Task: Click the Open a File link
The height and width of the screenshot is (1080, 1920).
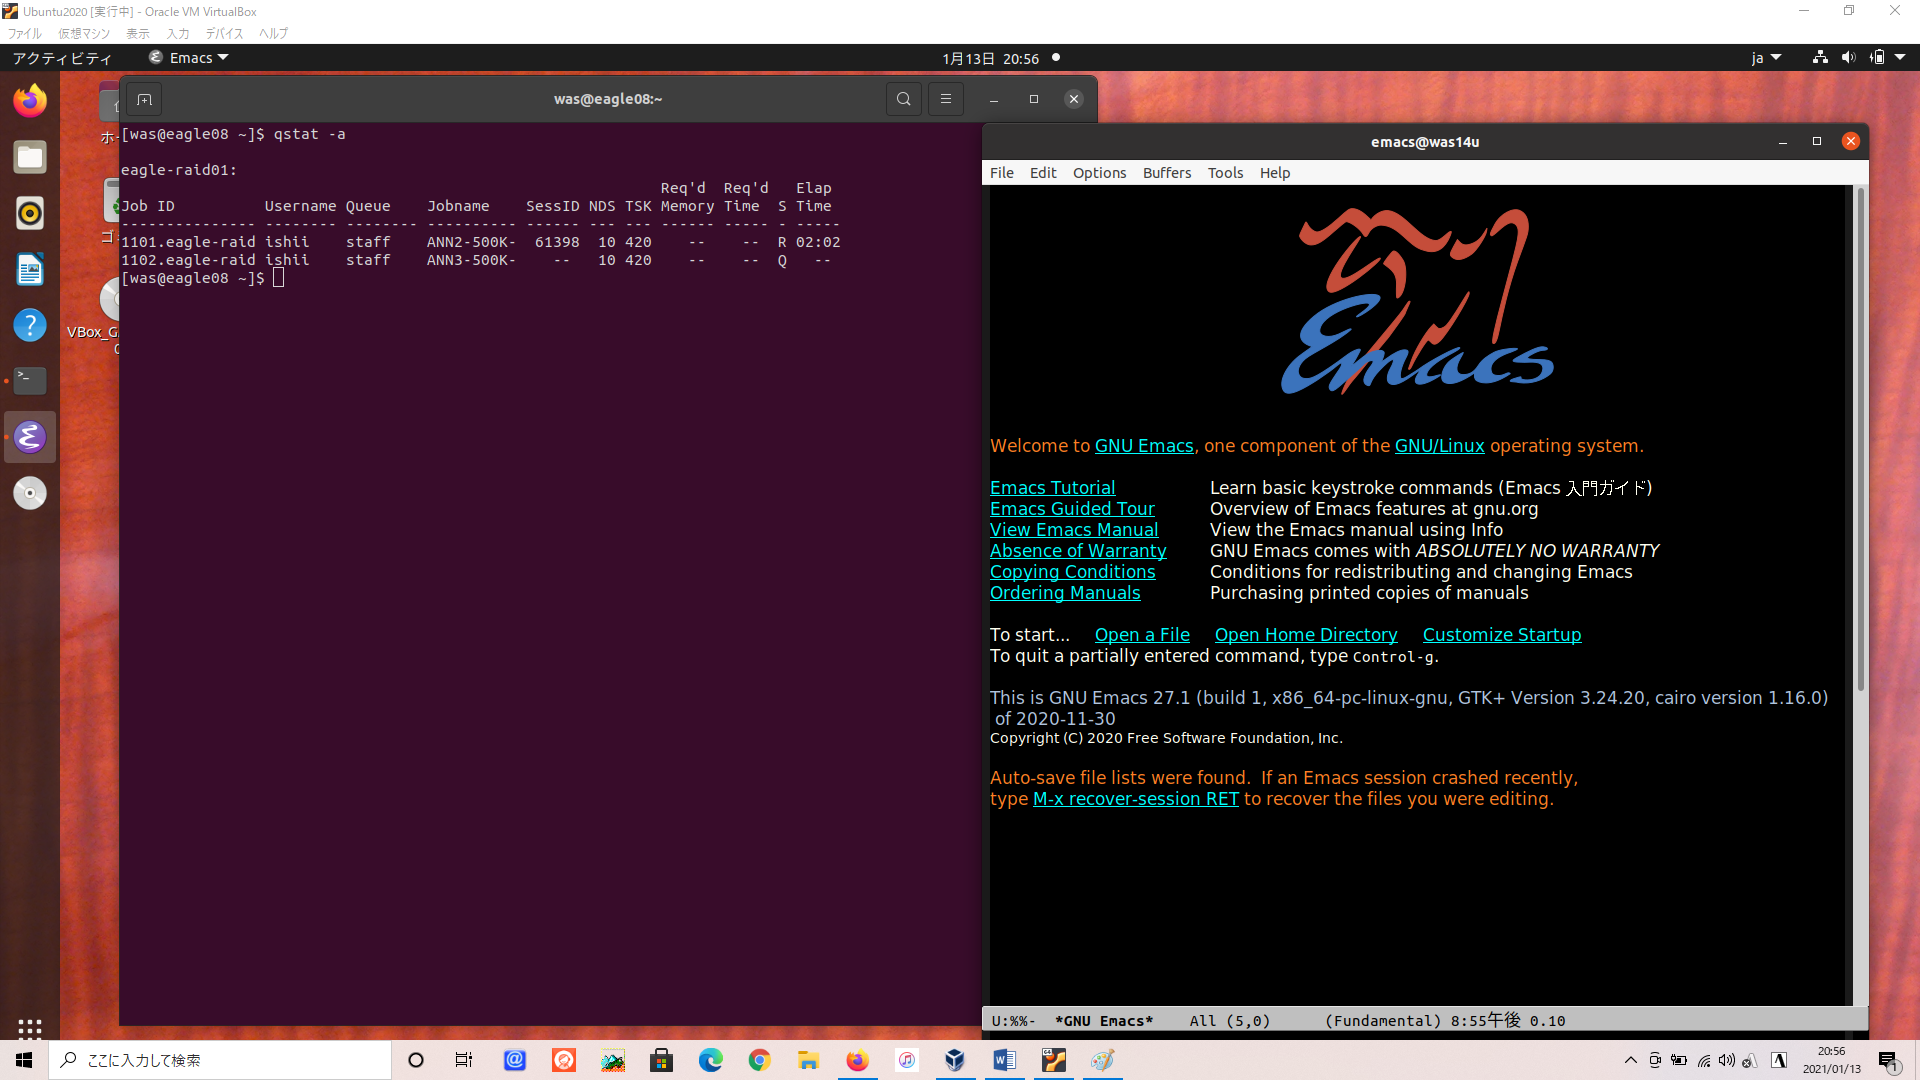Action: coord(1142,635)
